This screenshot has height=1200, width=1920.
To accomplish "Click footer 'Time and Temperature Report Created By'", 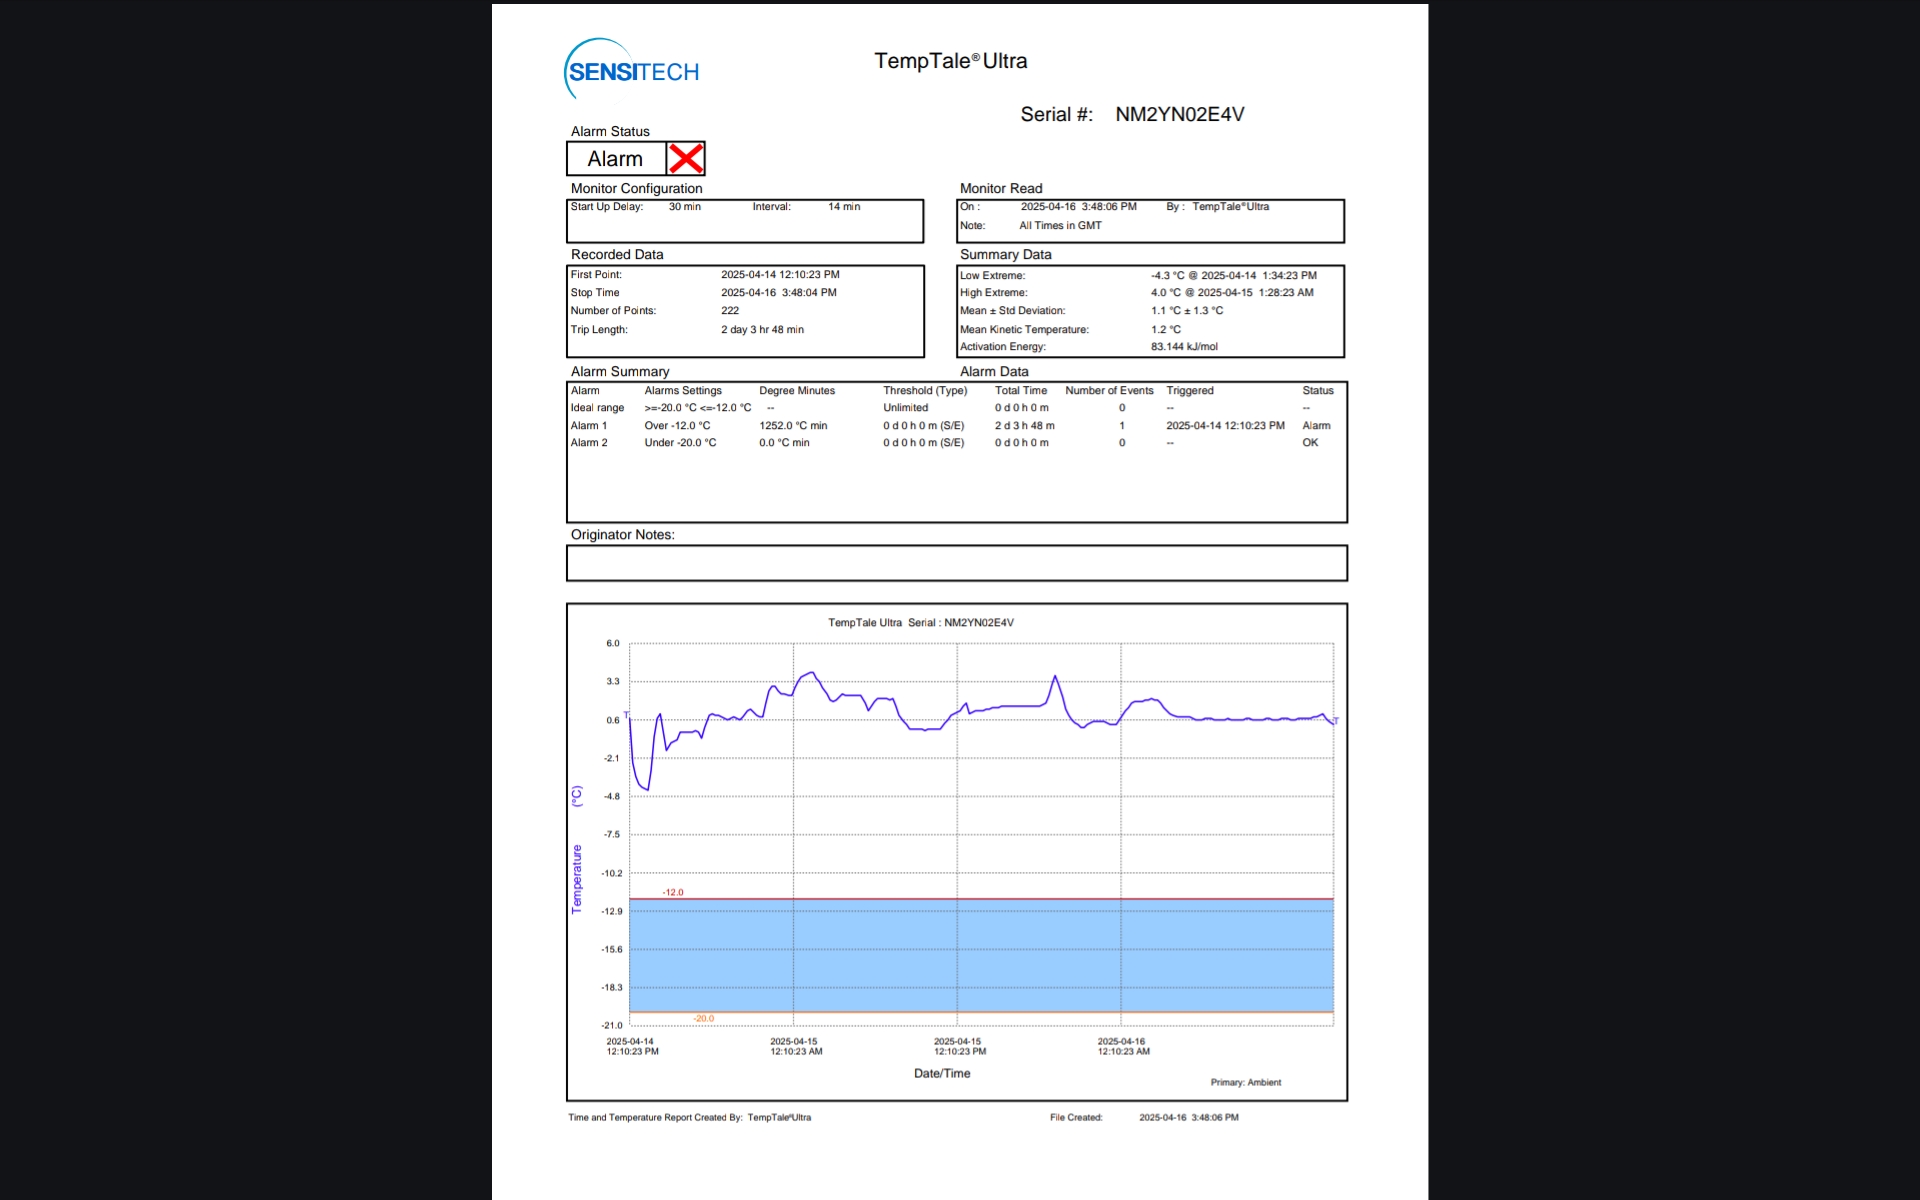I will coord(655,1118).
